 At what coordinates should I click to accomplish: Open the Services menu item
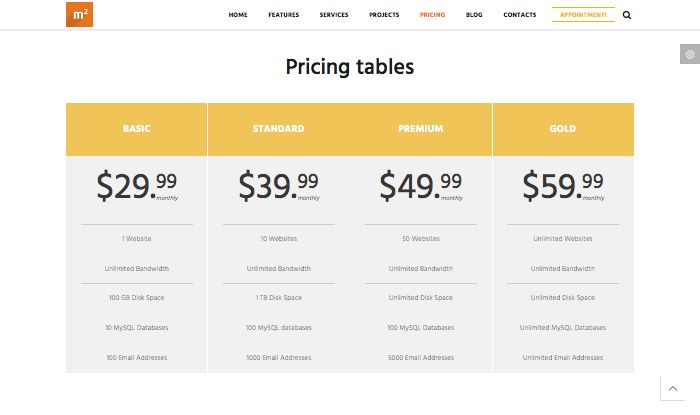click(x=334, y=15)
